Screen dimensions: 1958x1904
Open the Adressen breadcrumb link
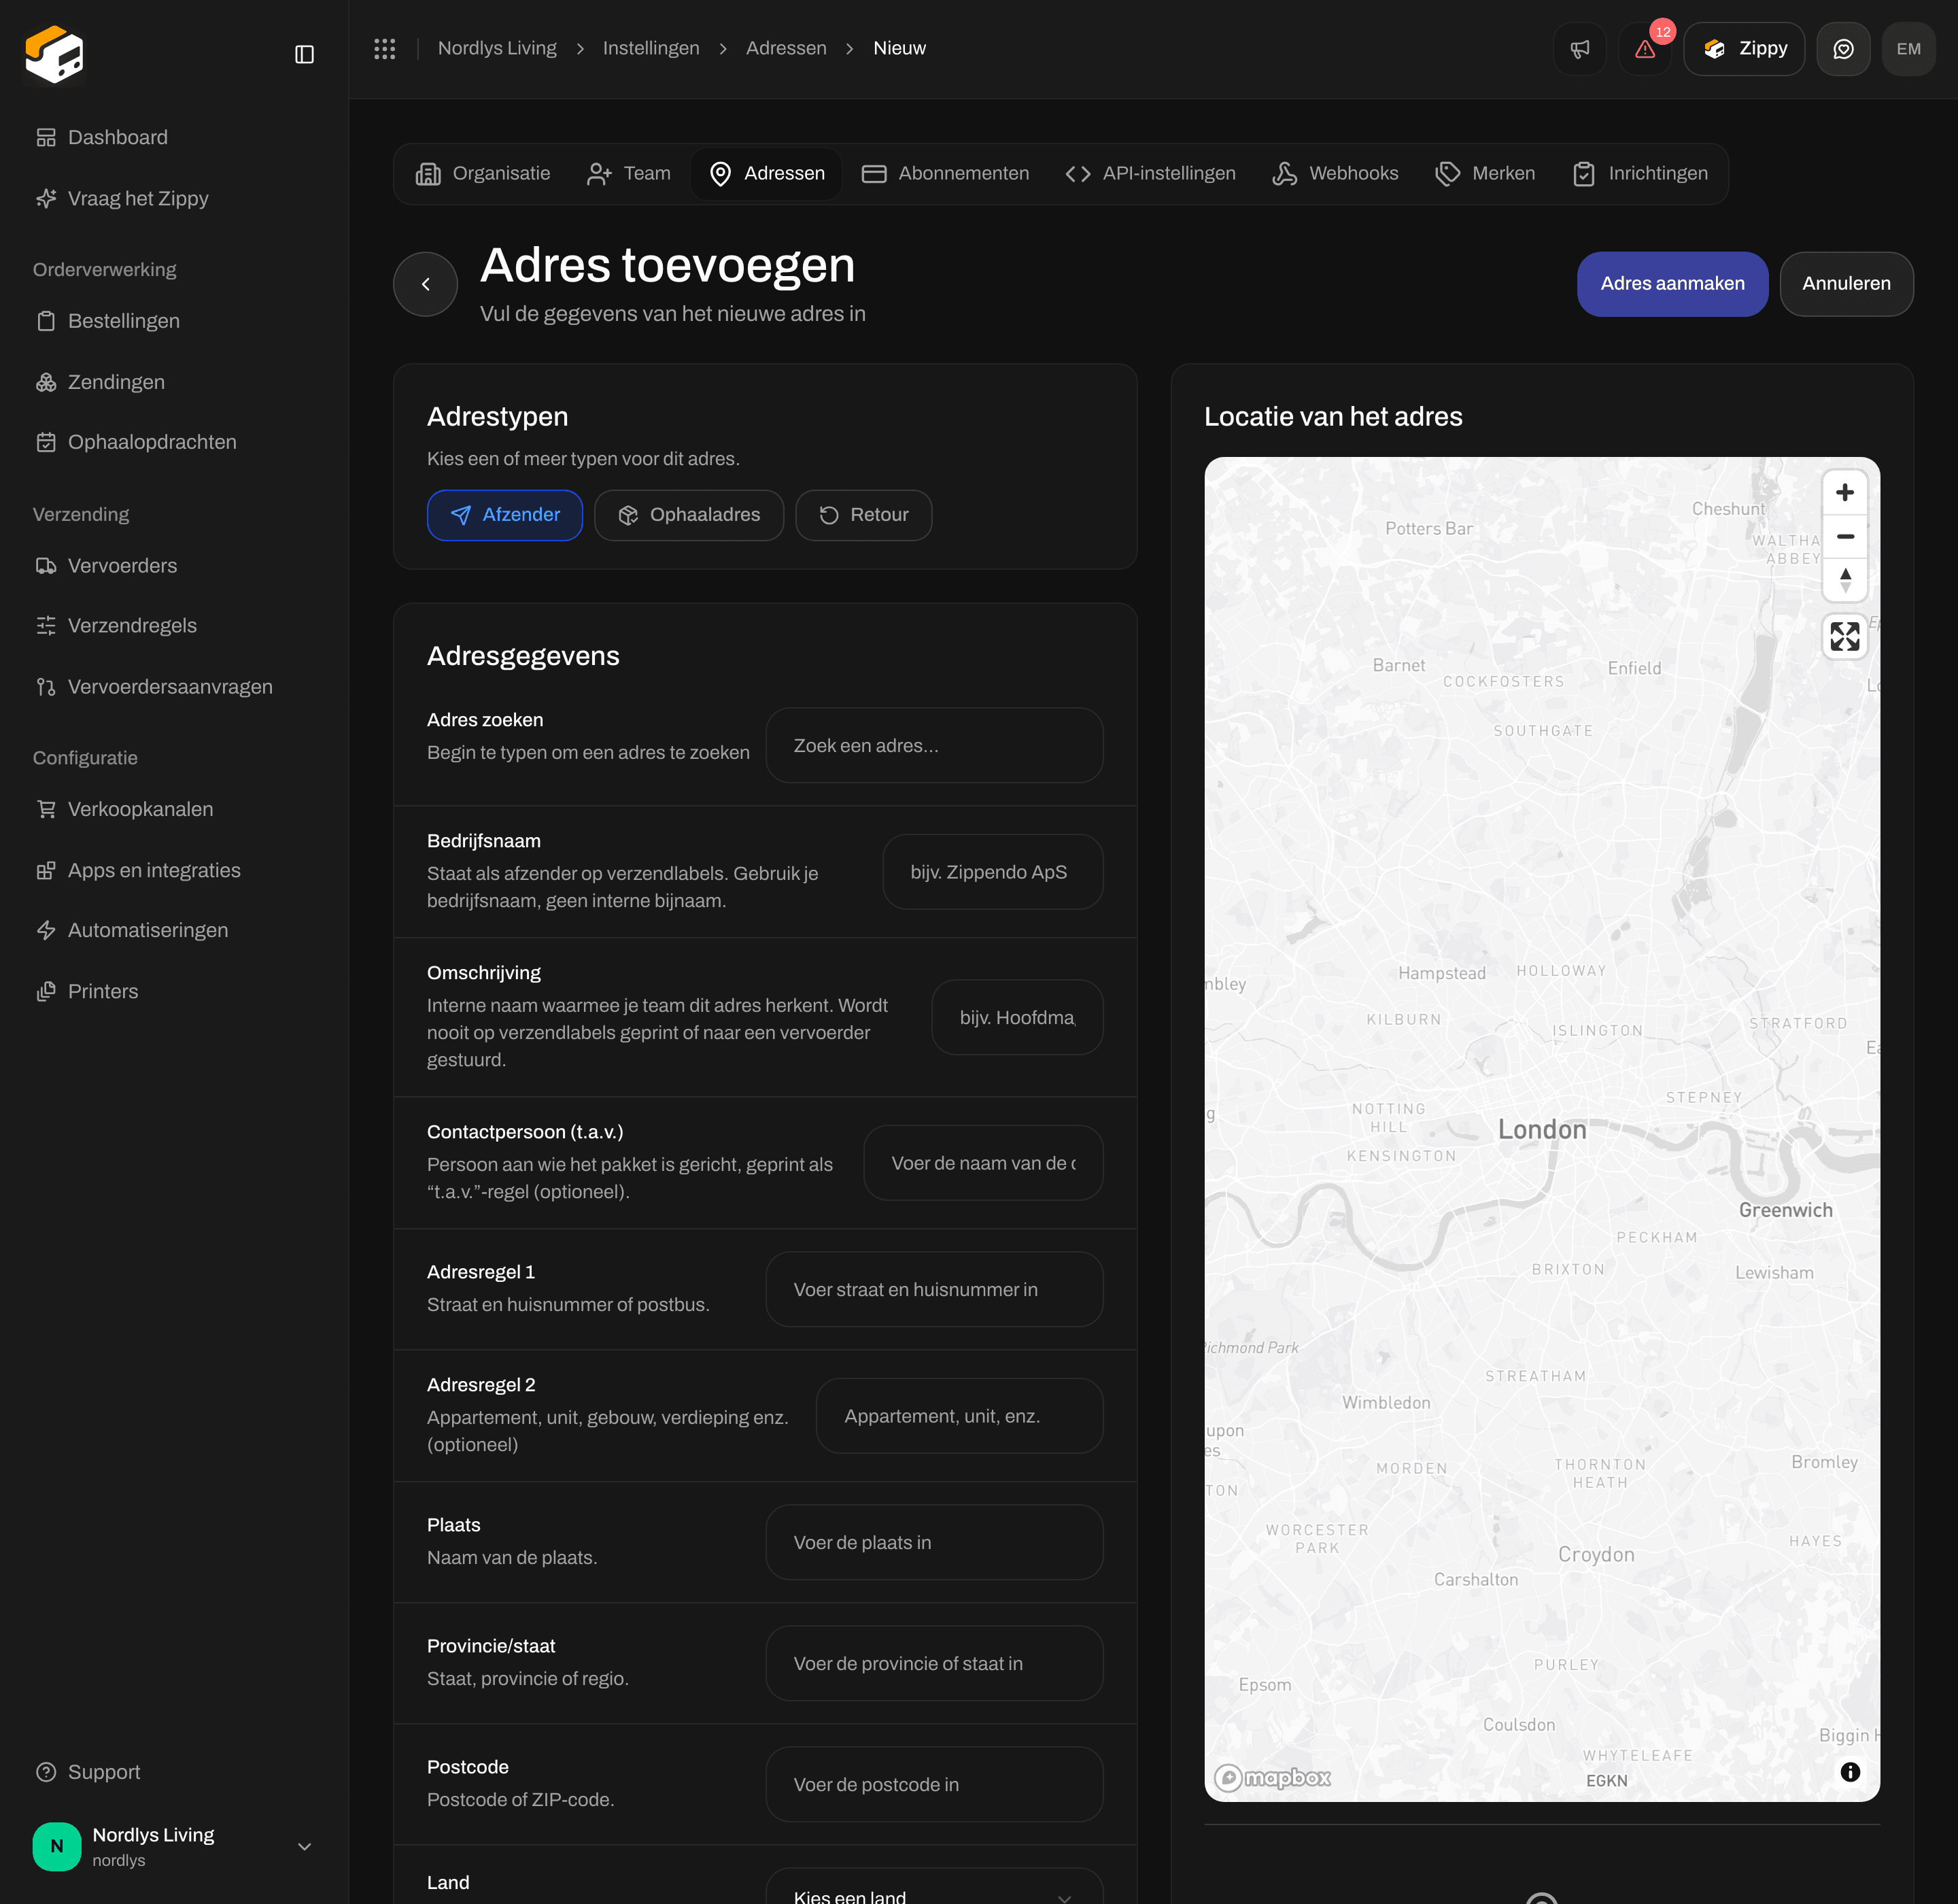[x=786, y=48]
